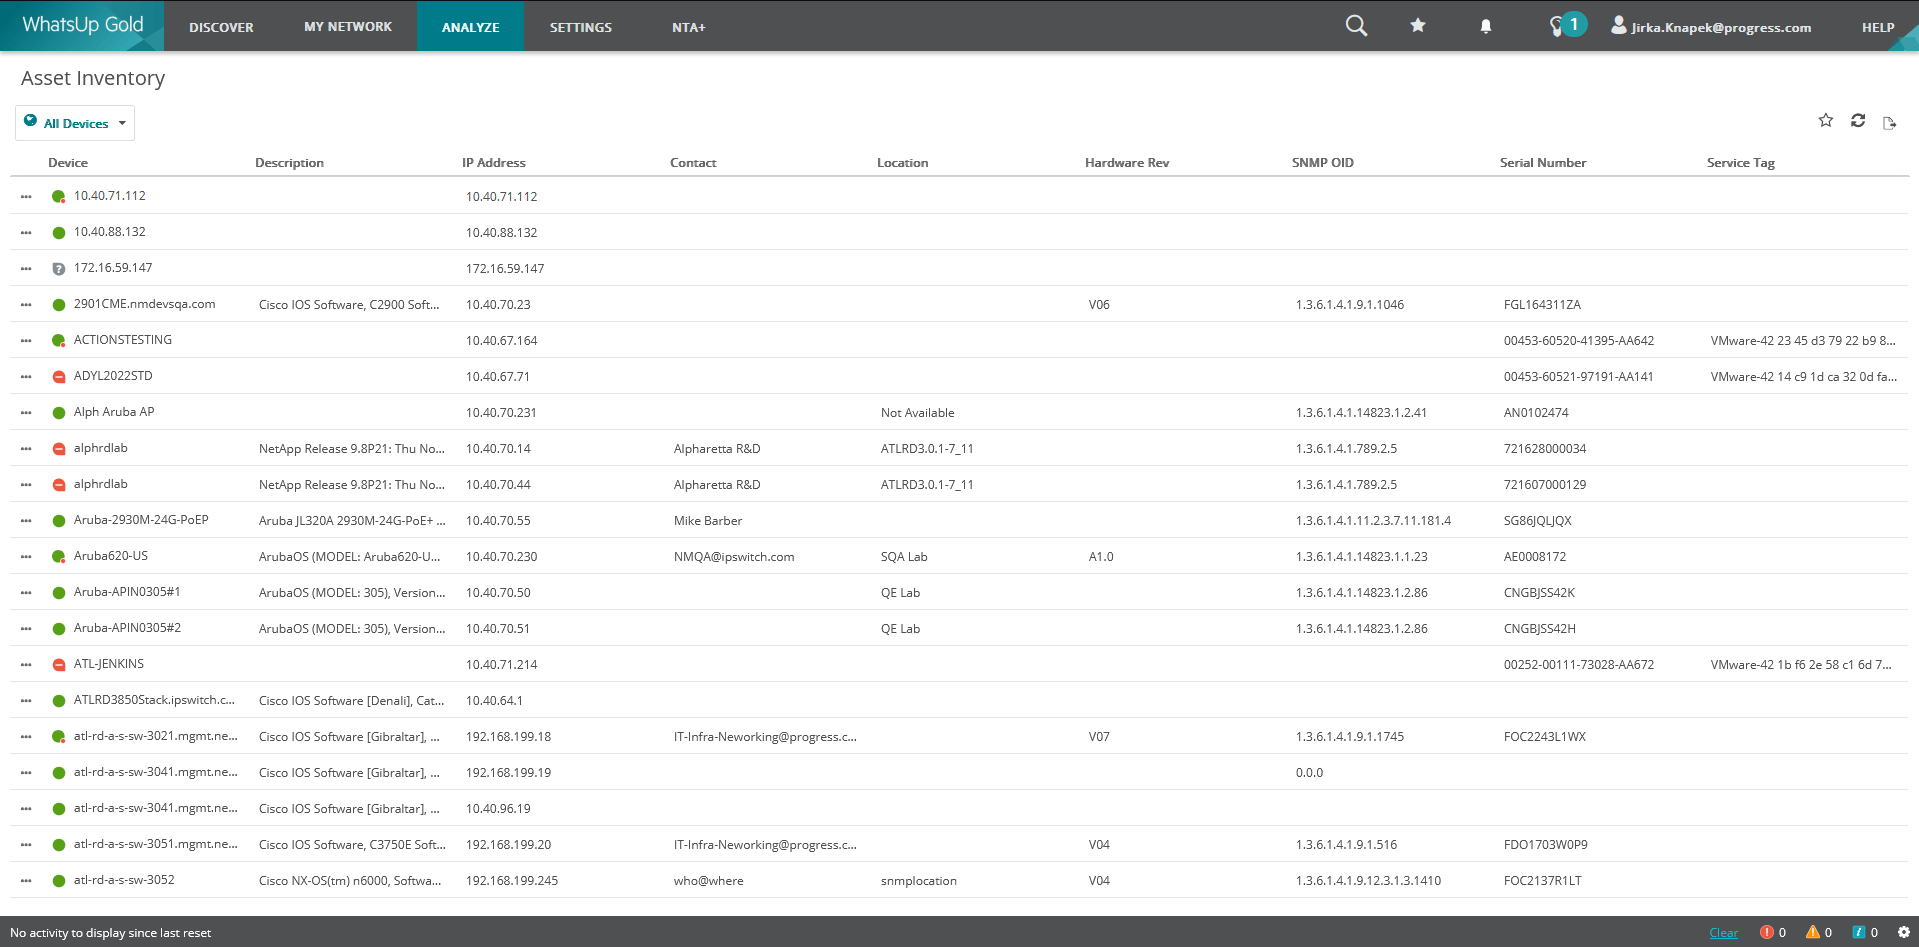Screen dimensions: 1919x947
Task: Open the MY NETWORK menu
Action: (348, 27)
